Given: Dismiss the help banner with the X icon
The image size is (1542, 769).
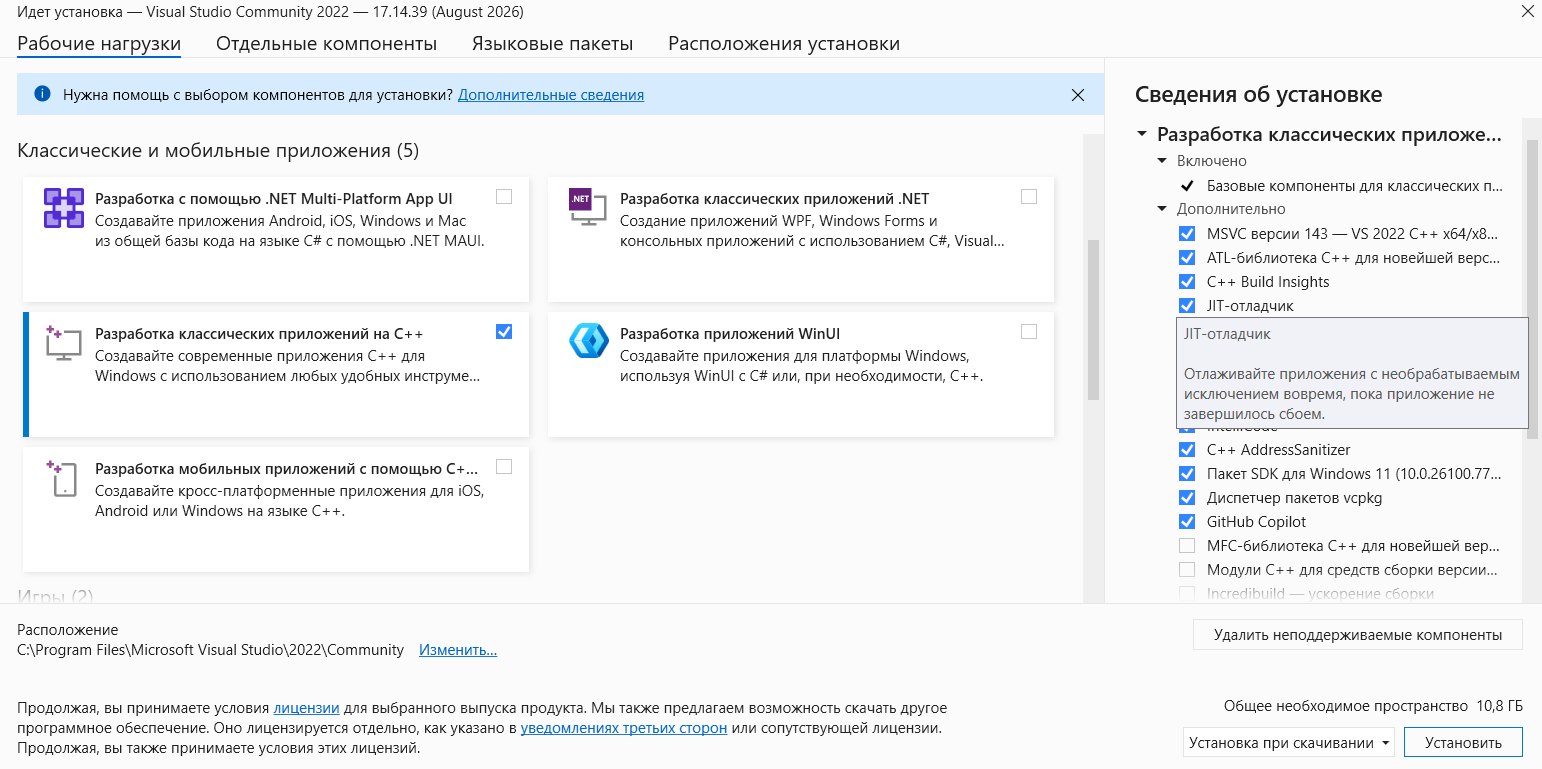Looking at the screenshot, I should pos(1078,95).
